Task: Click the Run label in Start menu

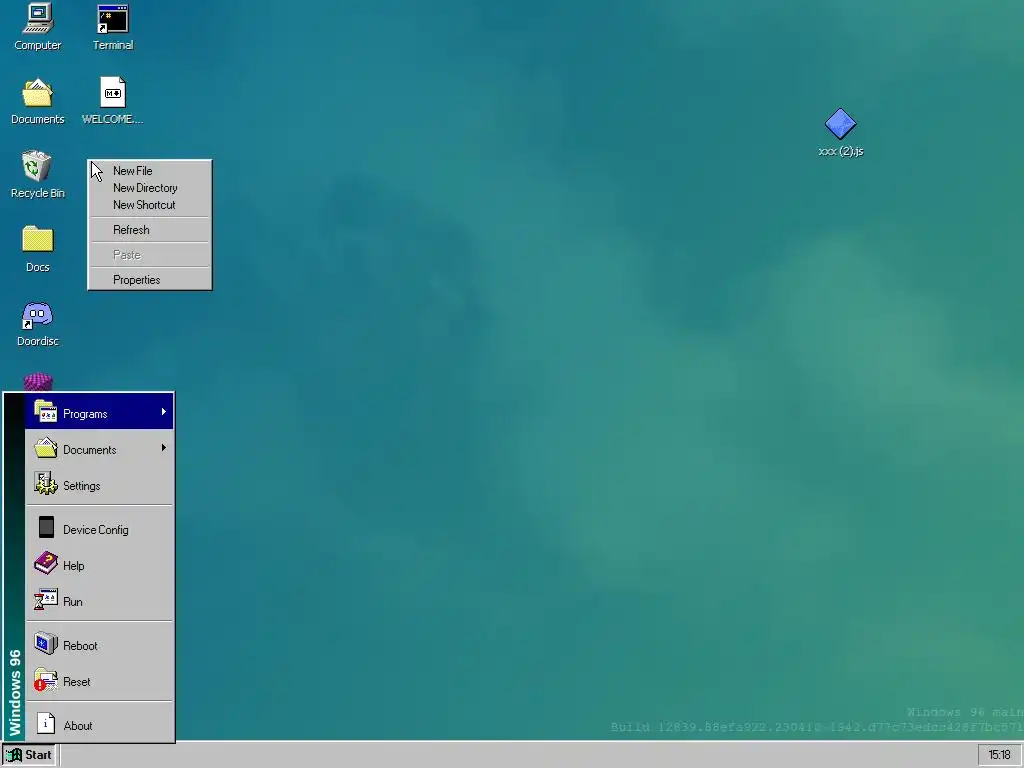Action: coord(72,601)
